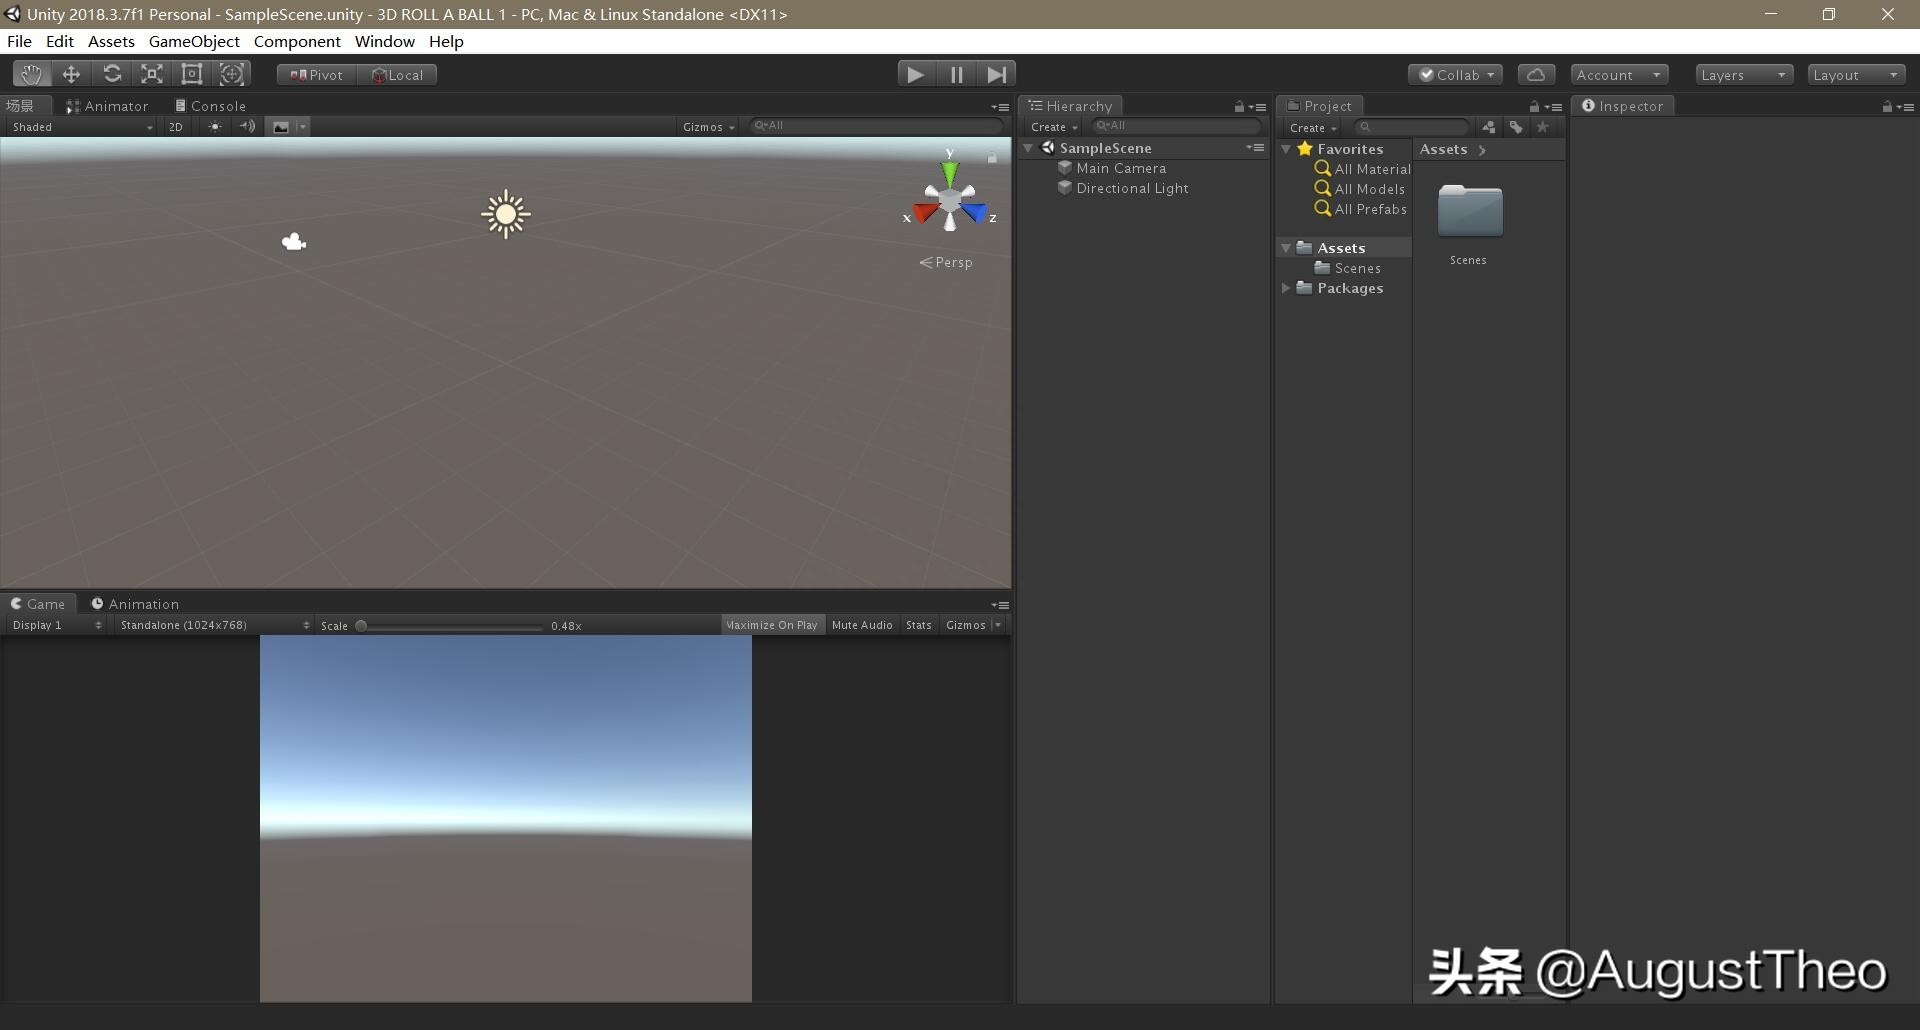Image resolution: width=1920 pixels, height=1030 pixels.
Task: Select the Rotate tool
Action: coord(112,74)
